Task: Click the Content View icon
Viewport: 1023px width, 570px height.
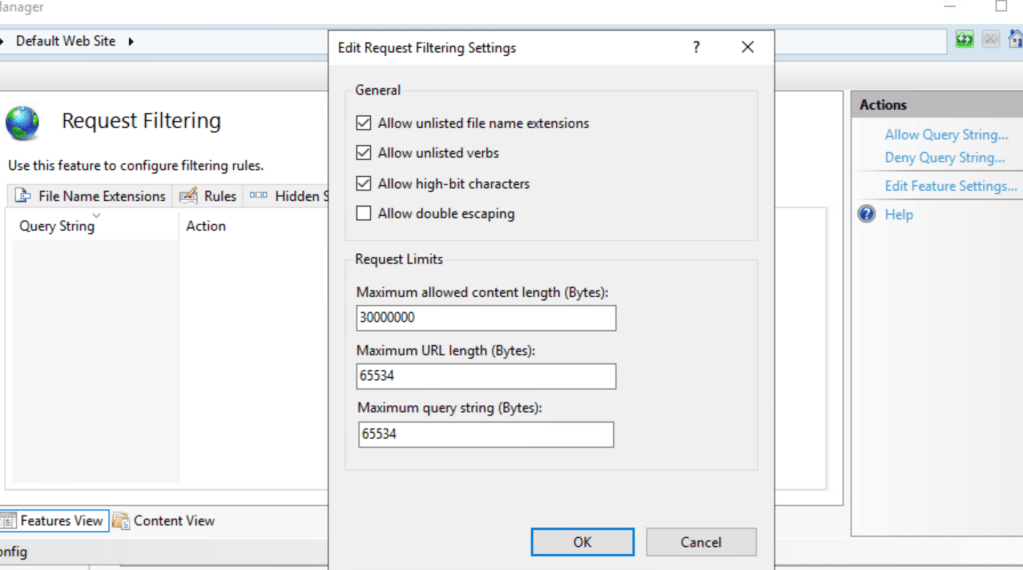Action: [x=122, y=521]
